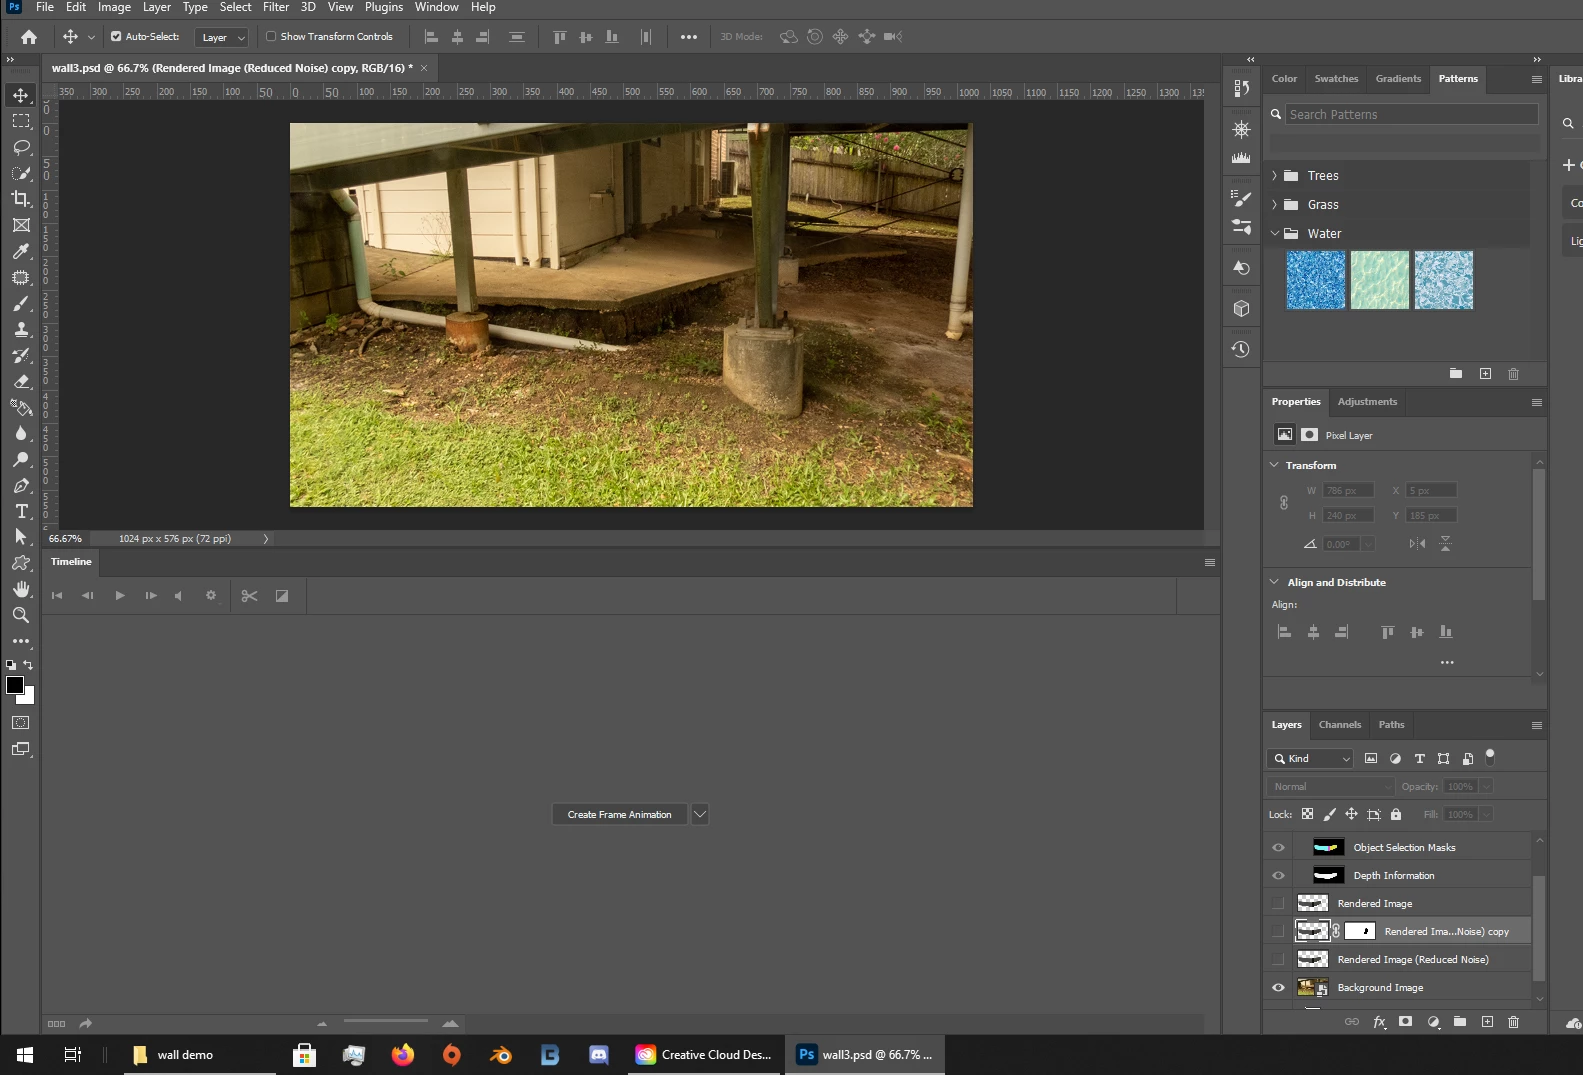Lock all layer properties padlock
The width and height of the screenshot is (1583, 1075).
click(x=1396, y=814)
